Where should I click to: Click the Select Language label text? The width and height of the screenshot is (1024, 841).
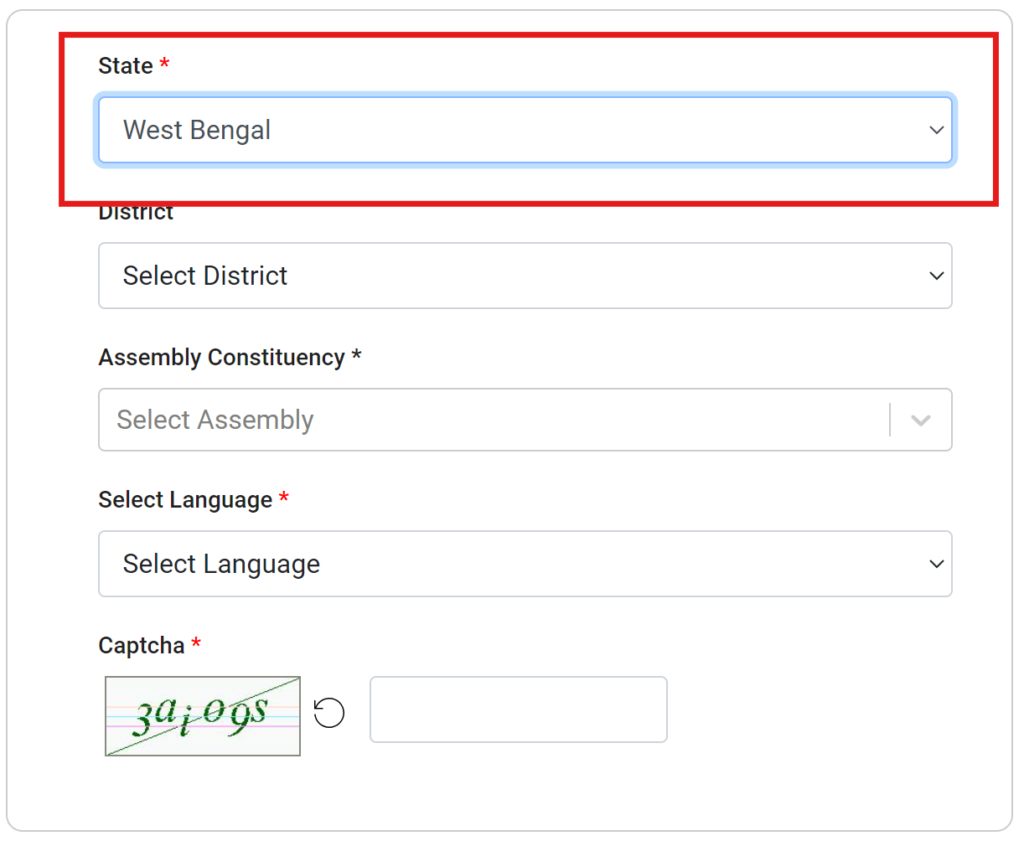185,500
